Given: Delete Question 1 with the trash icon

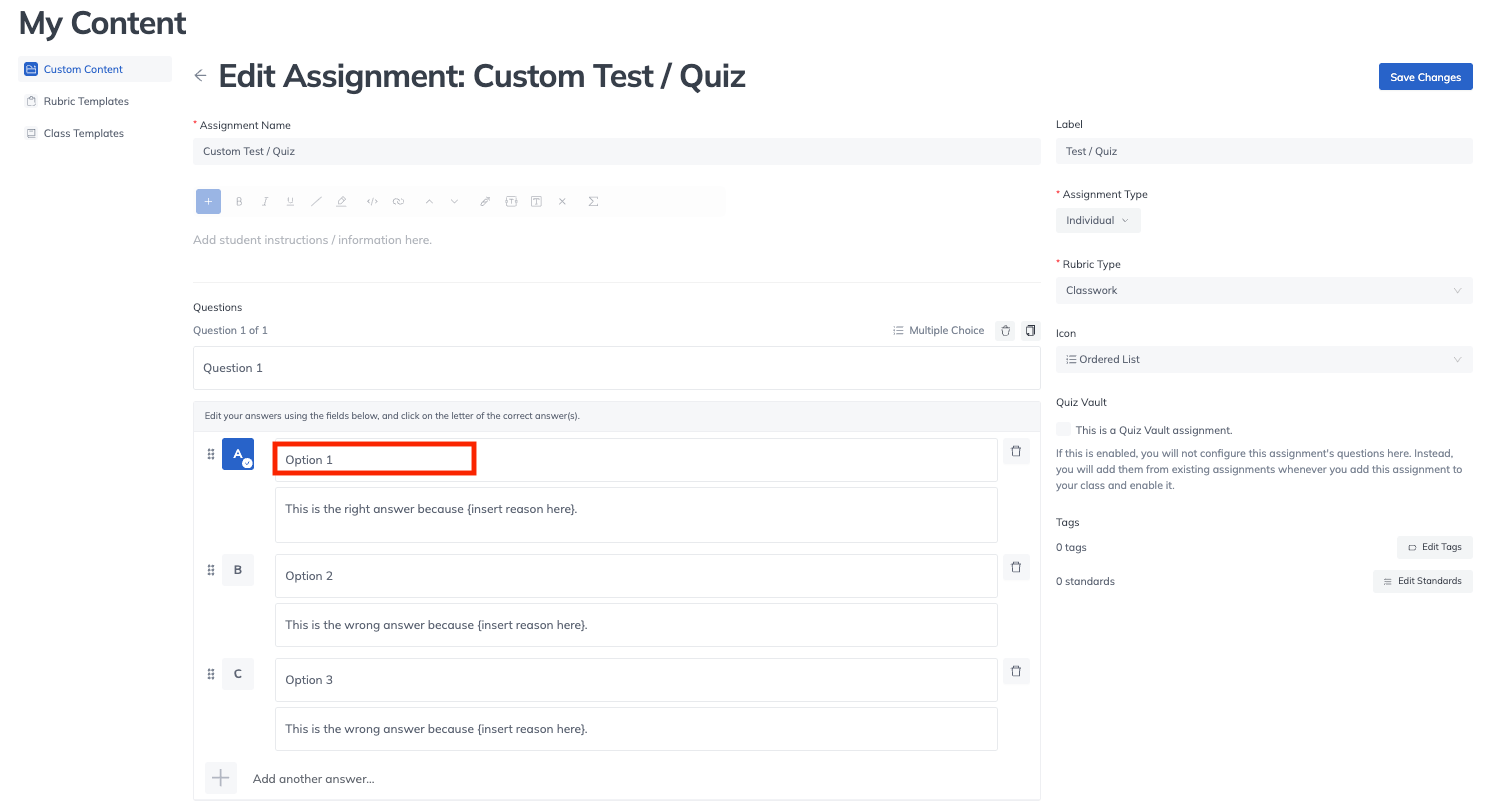Looking at the screenshot, I should coord(1006,331).
